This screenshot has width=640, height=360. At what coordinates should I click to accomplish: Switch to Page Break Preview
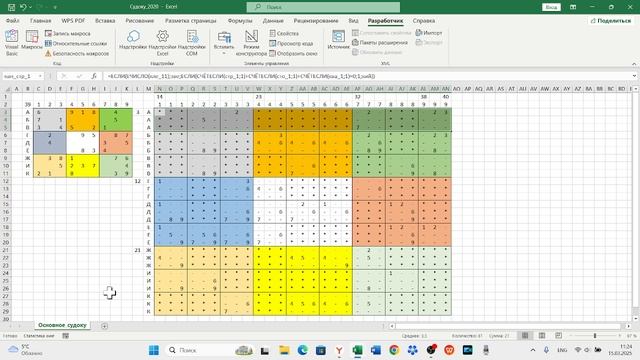[558, 336]
